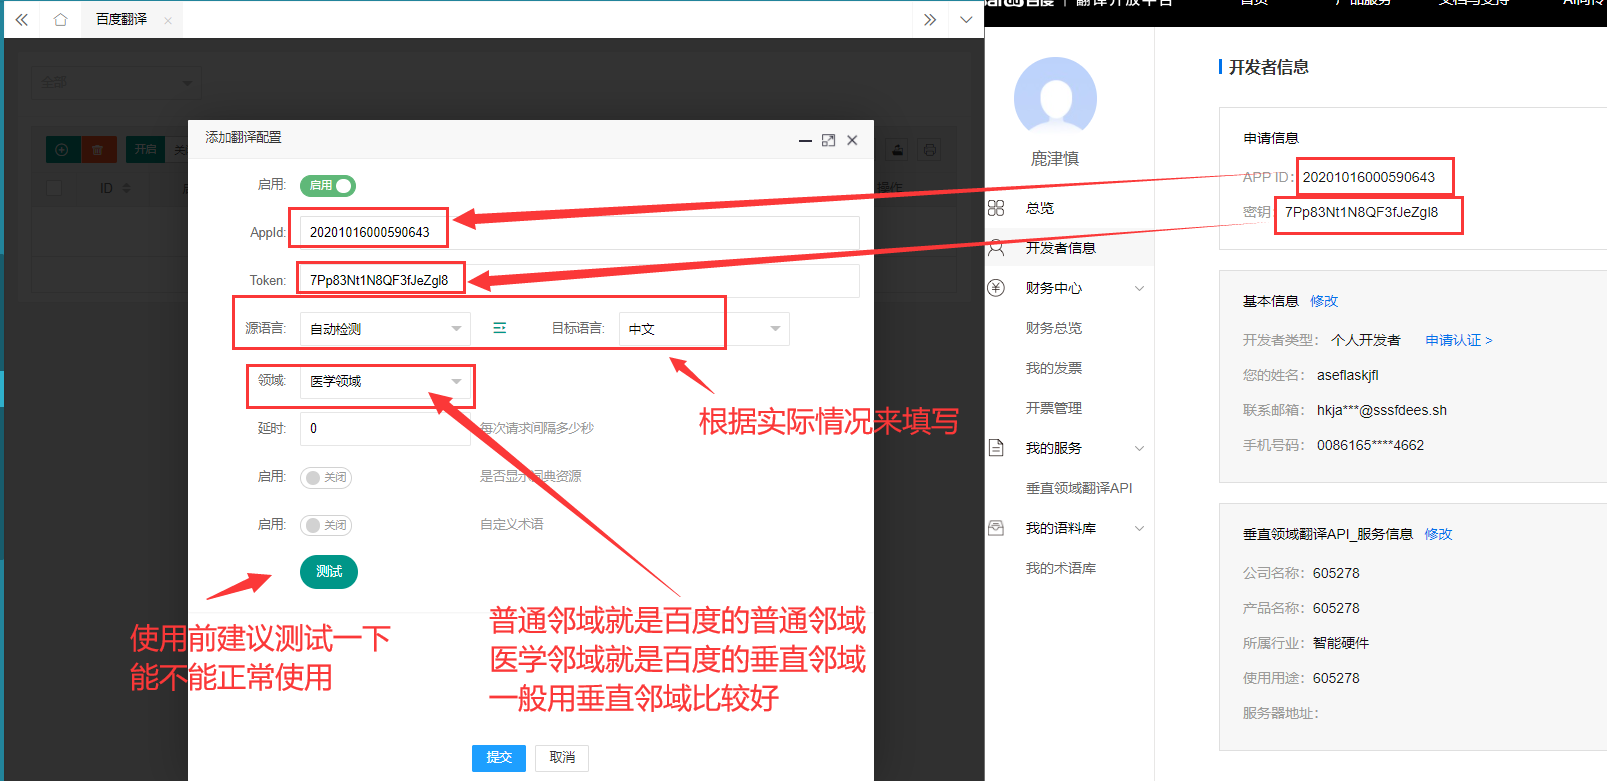The height and width of the screenshot is (781, 1607).
Task: Click the phone number 0086165****4662
Action: (1370, 445)
